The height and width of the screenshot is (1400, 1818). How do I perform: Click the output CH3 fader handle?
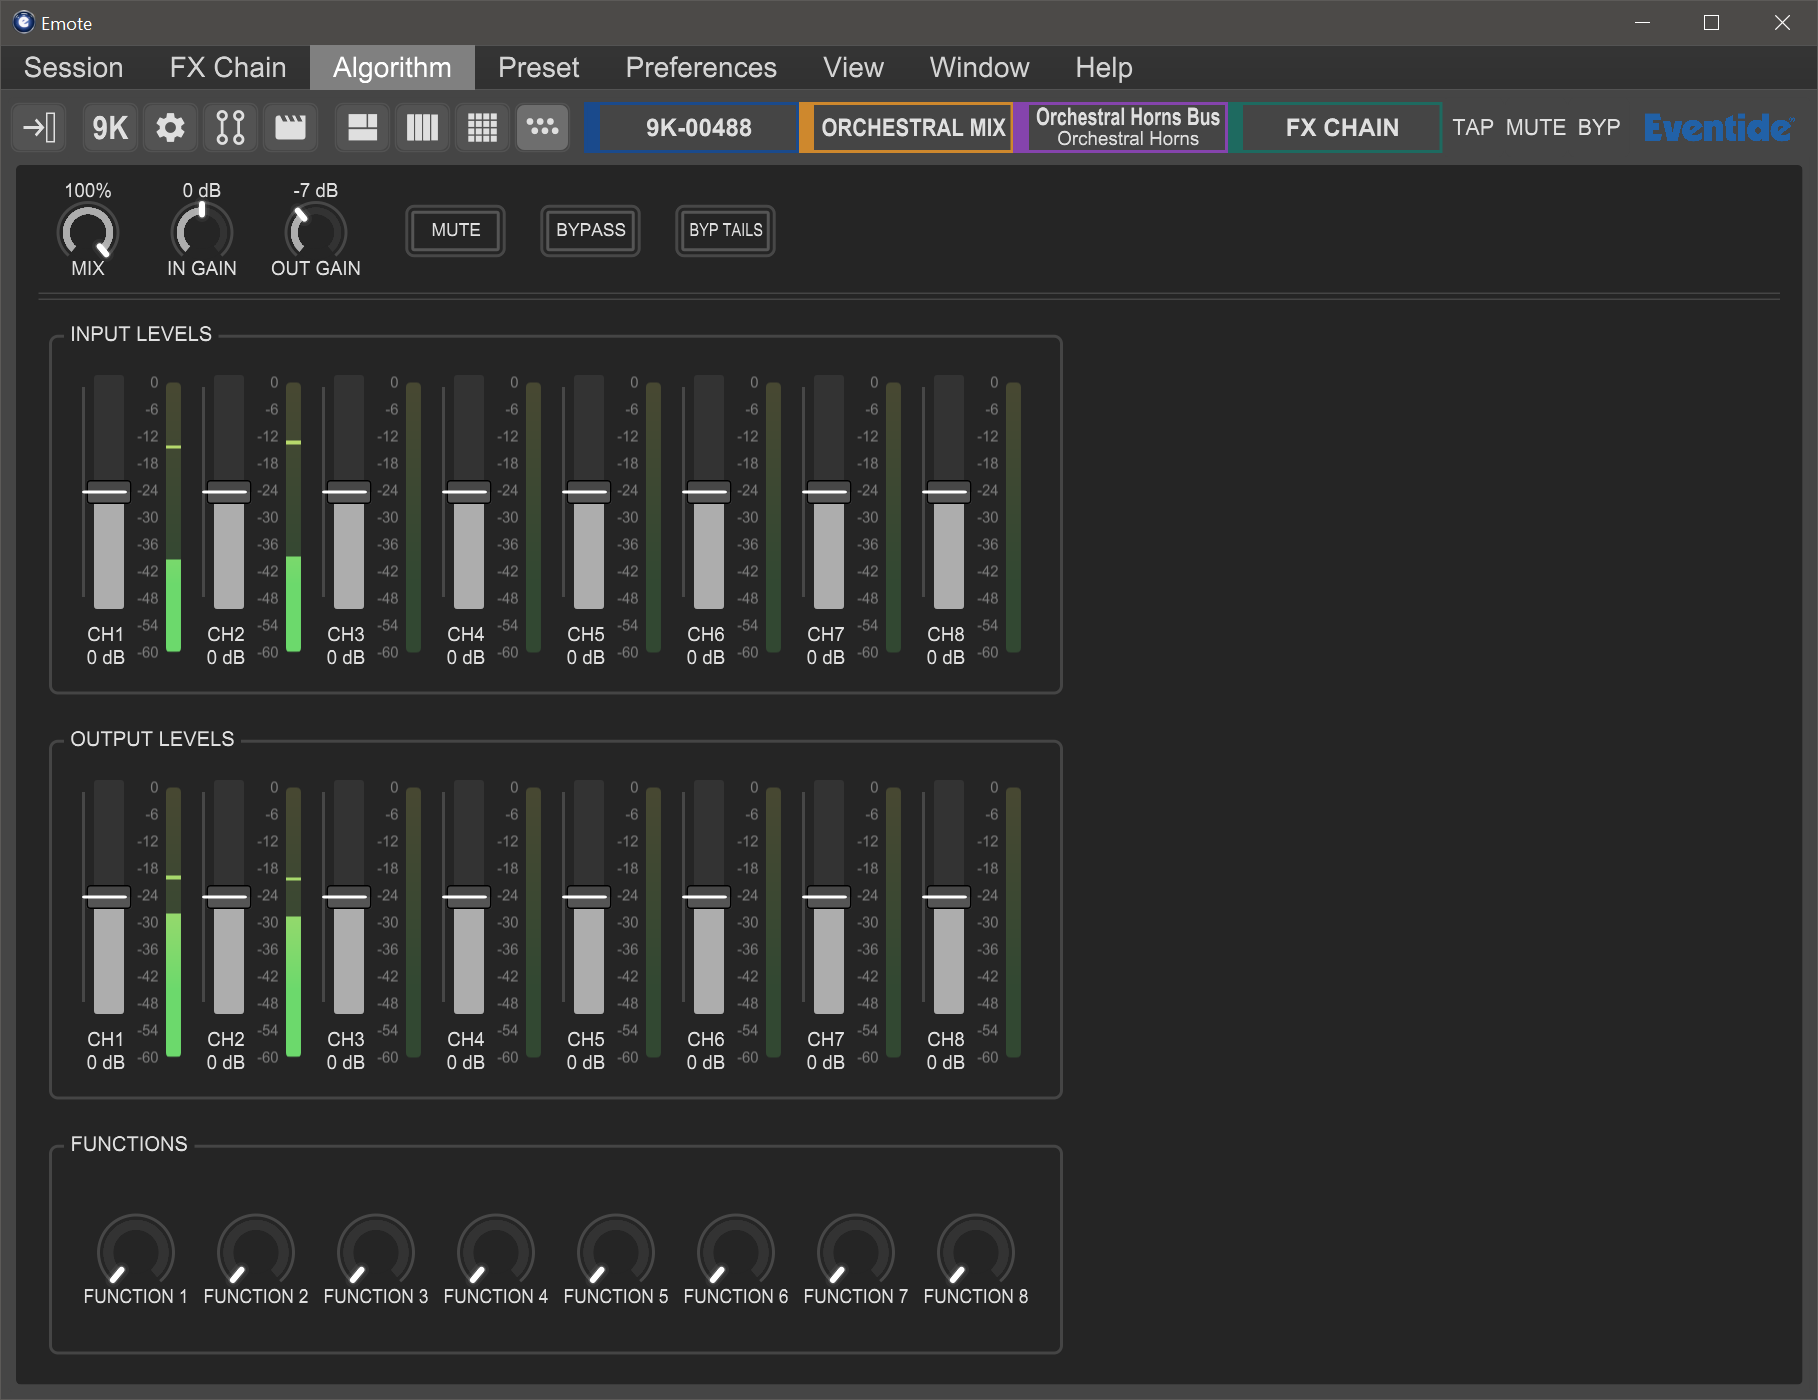click(x=346, y=897)
